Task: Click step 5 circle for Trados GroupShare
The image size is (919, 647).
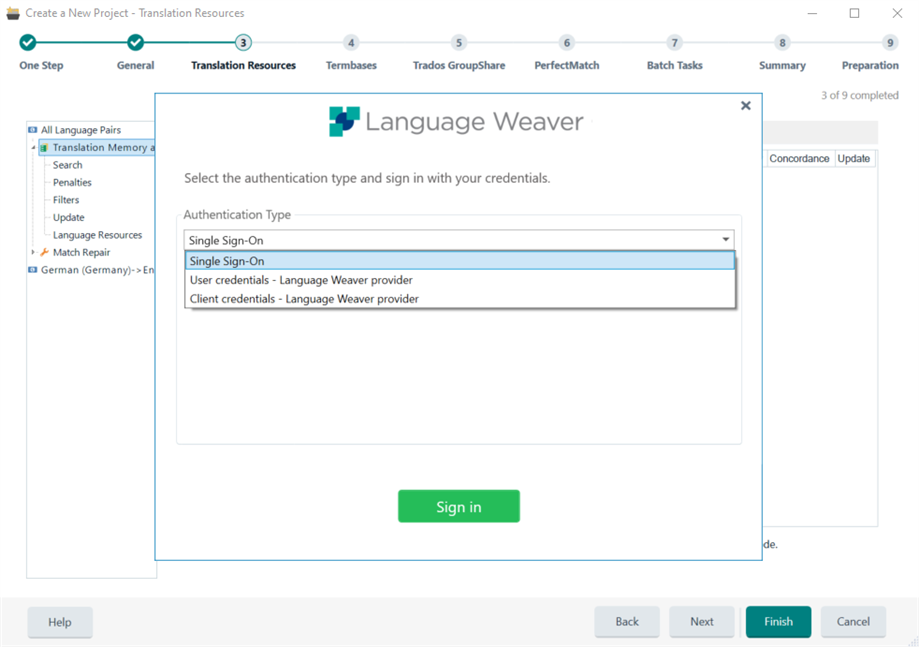Action: [x=459, y=42]
